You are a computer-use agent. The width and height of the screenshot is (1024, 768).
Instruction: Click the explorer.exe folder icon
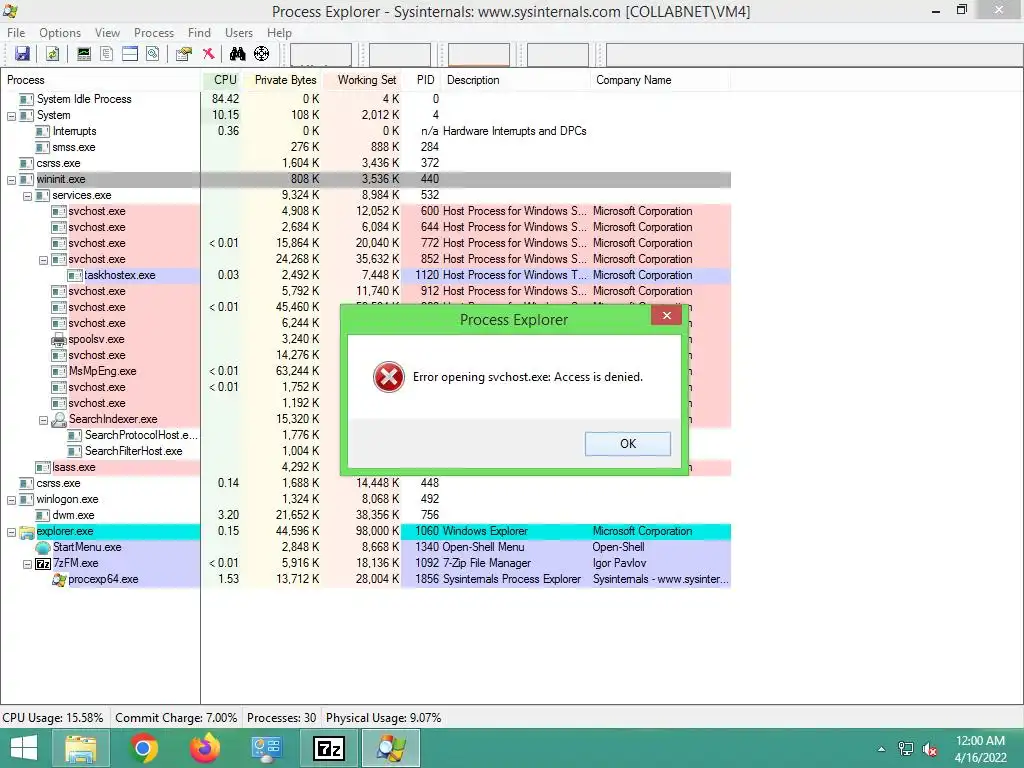27,532
